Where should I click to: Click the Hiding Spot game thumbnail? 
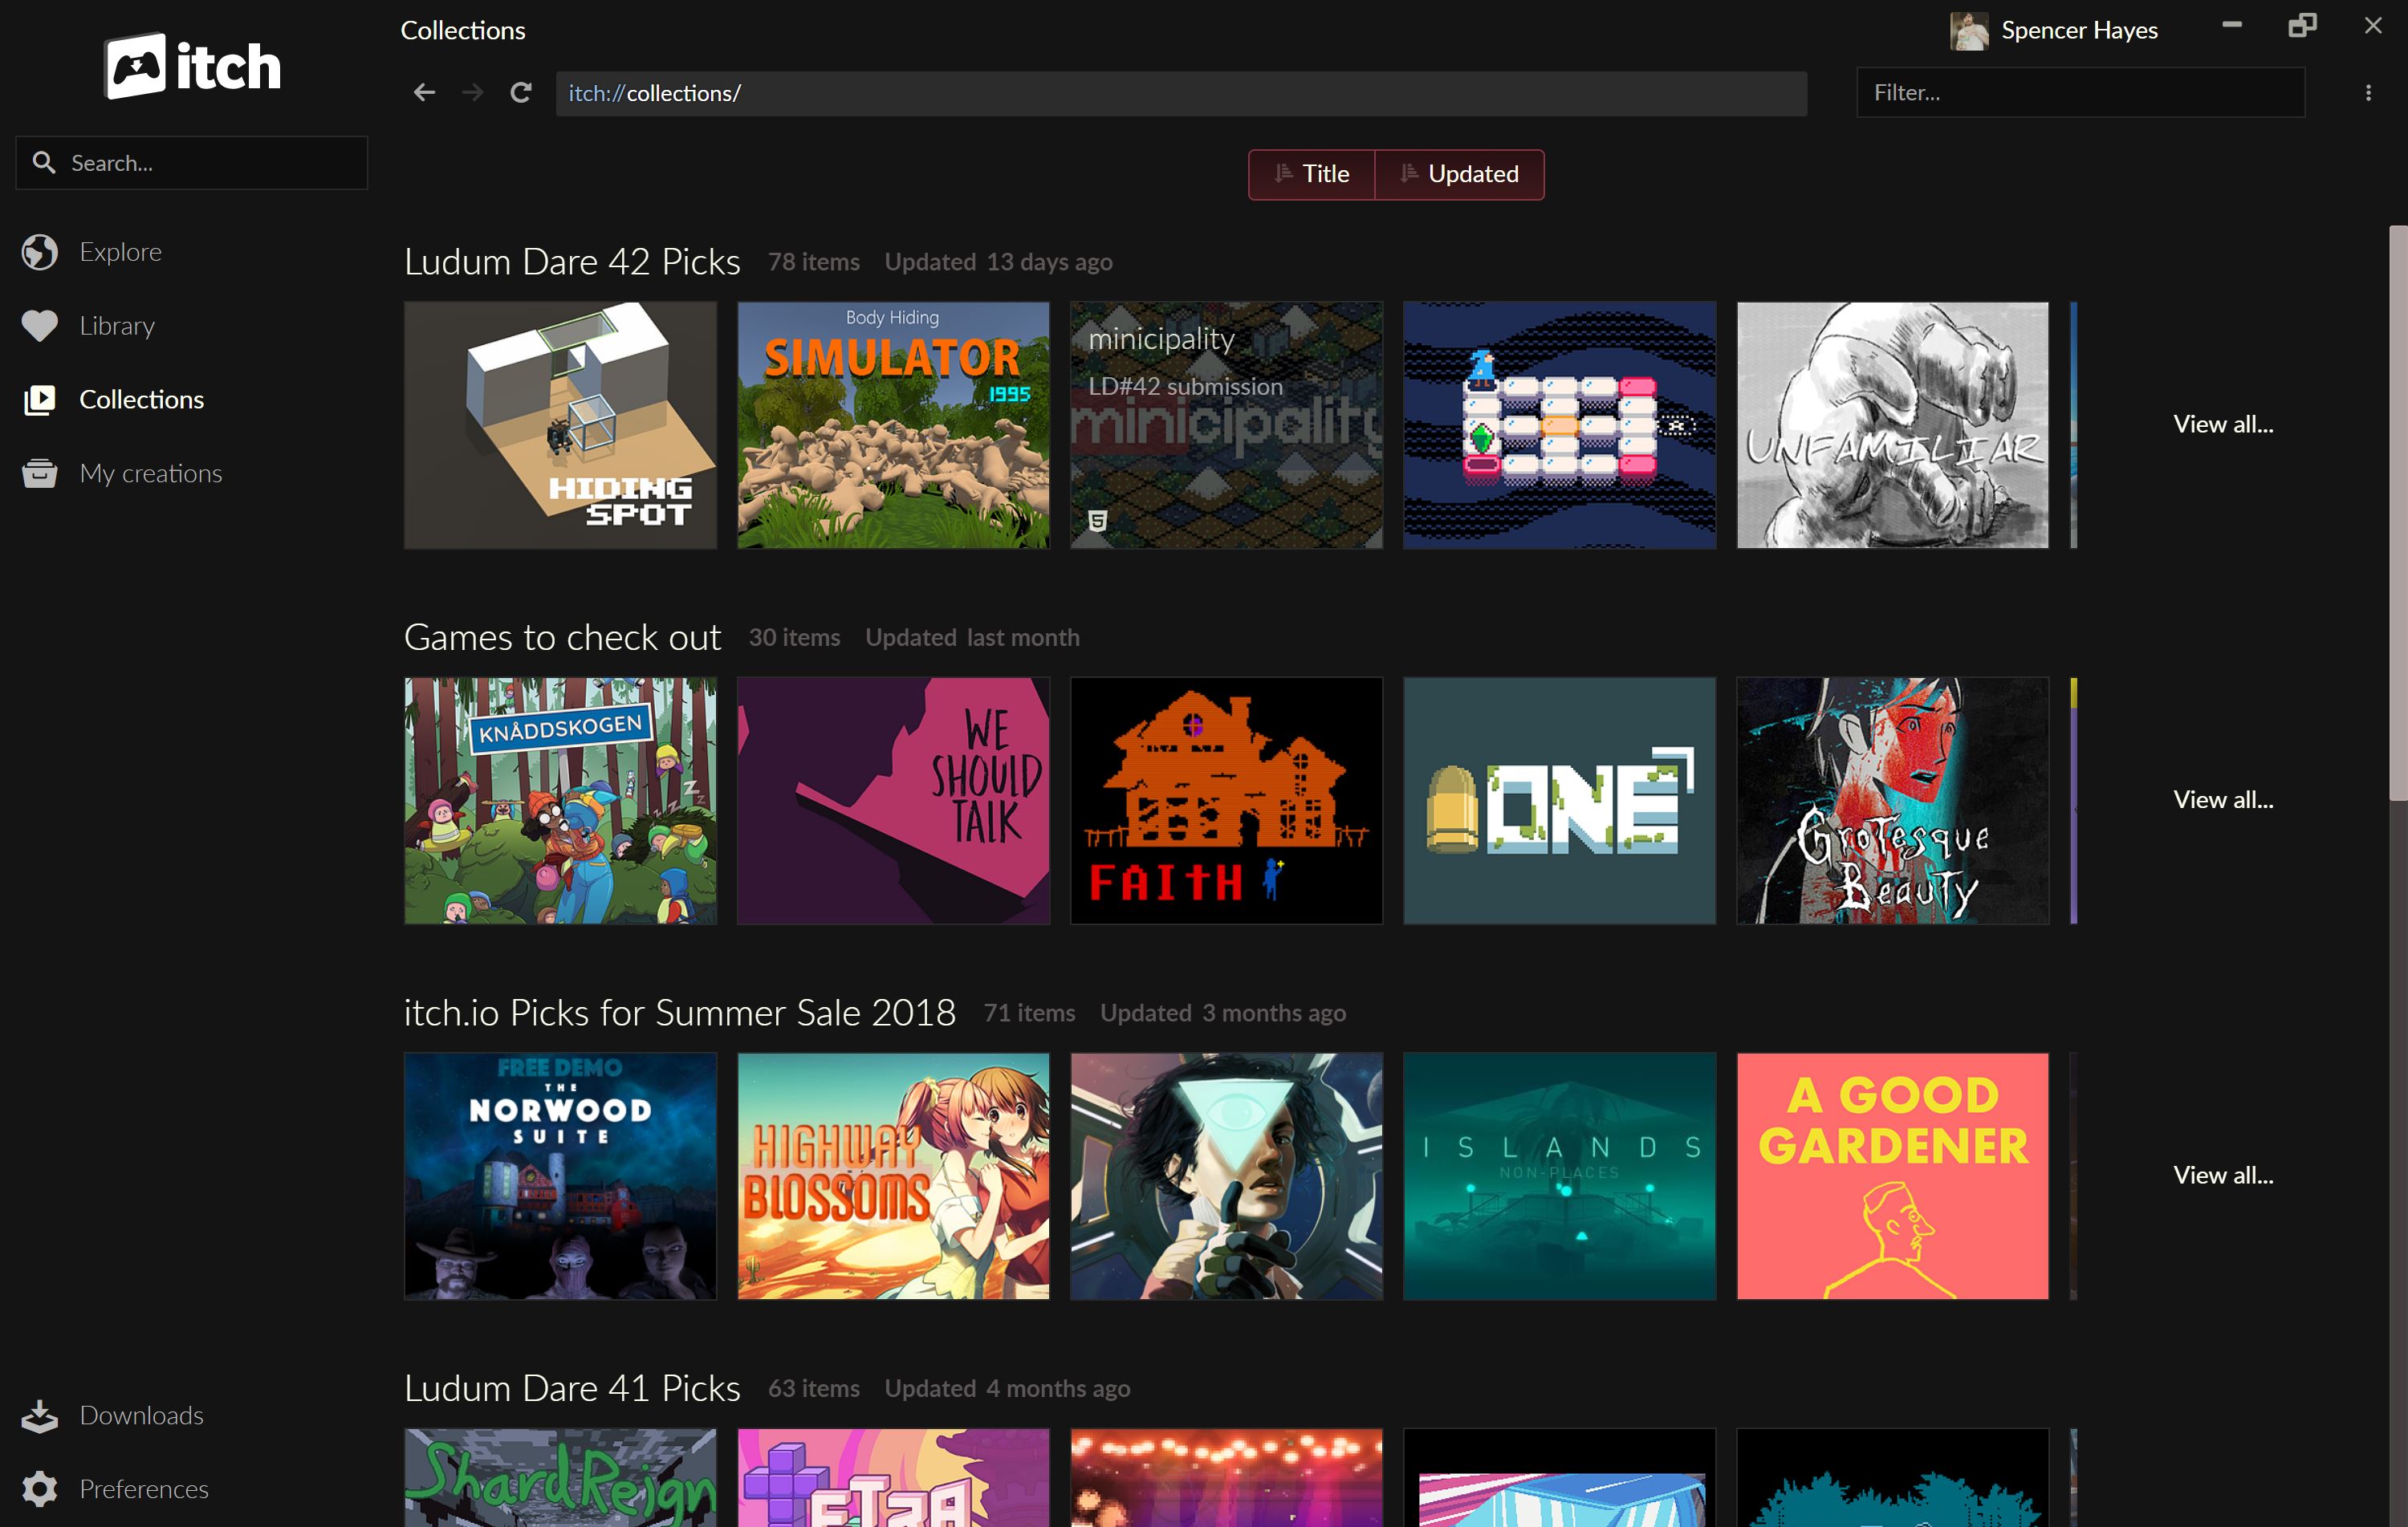coord(560,423)
